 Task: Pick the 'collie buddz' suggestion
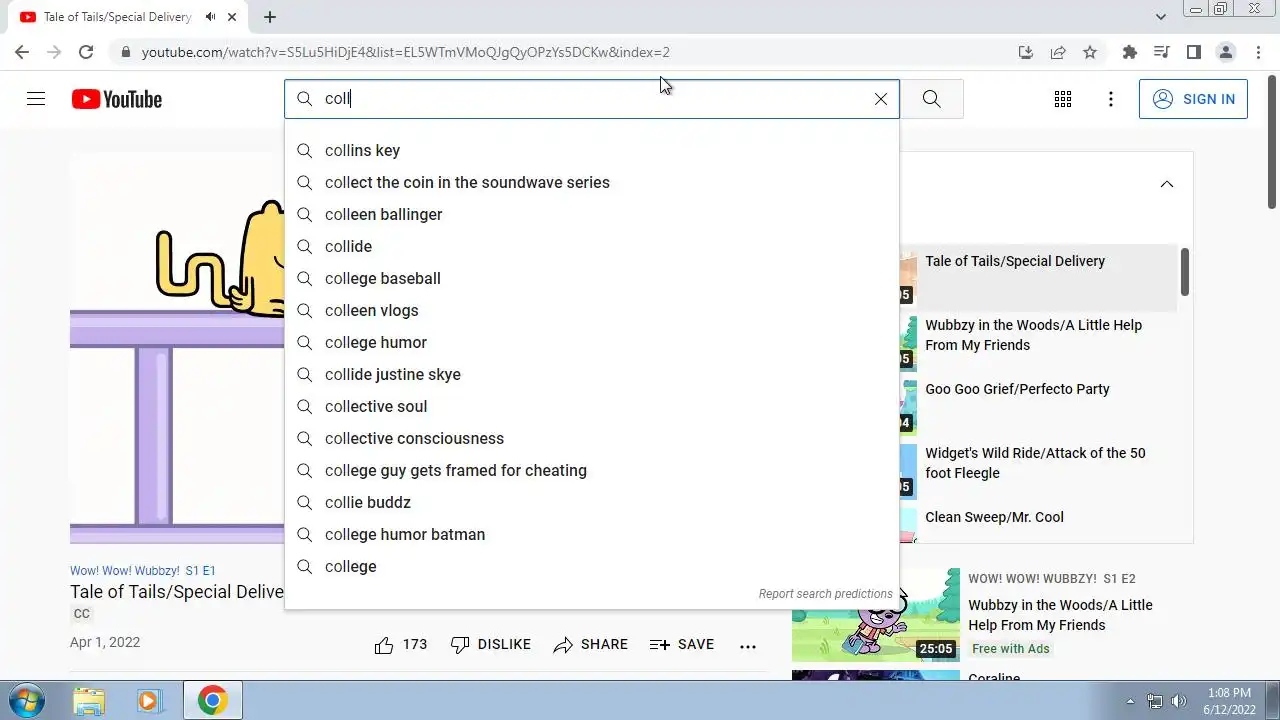[592, 502]
